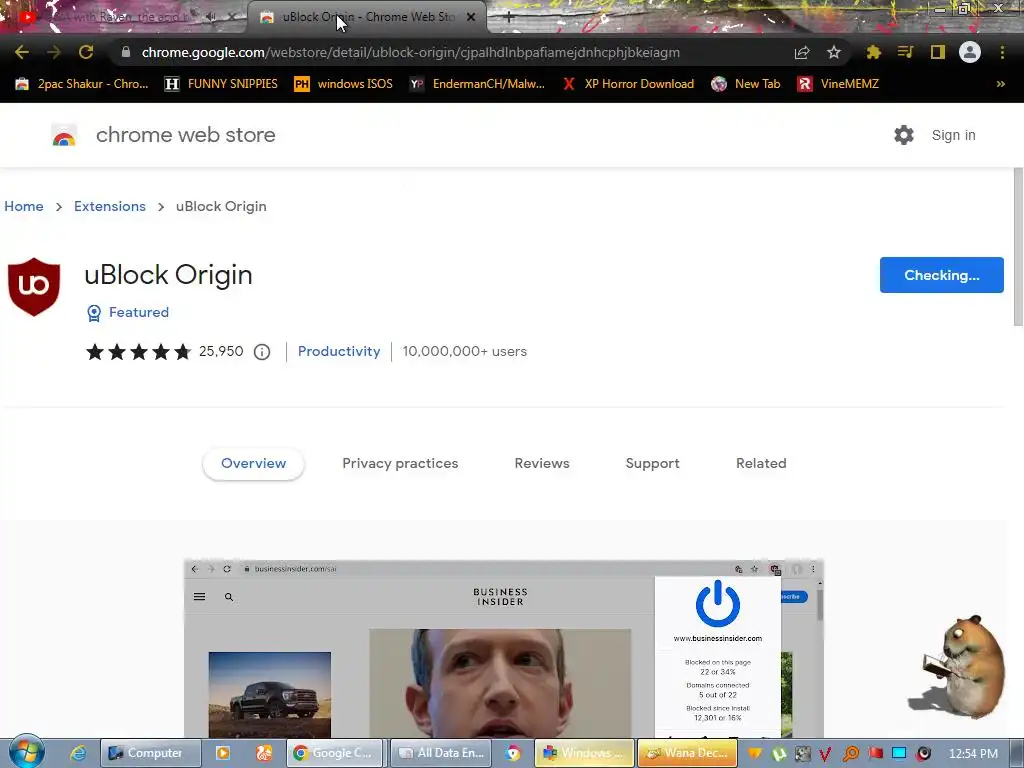
Task: Share this page via the share icon
Action: (x=802, y=52)
